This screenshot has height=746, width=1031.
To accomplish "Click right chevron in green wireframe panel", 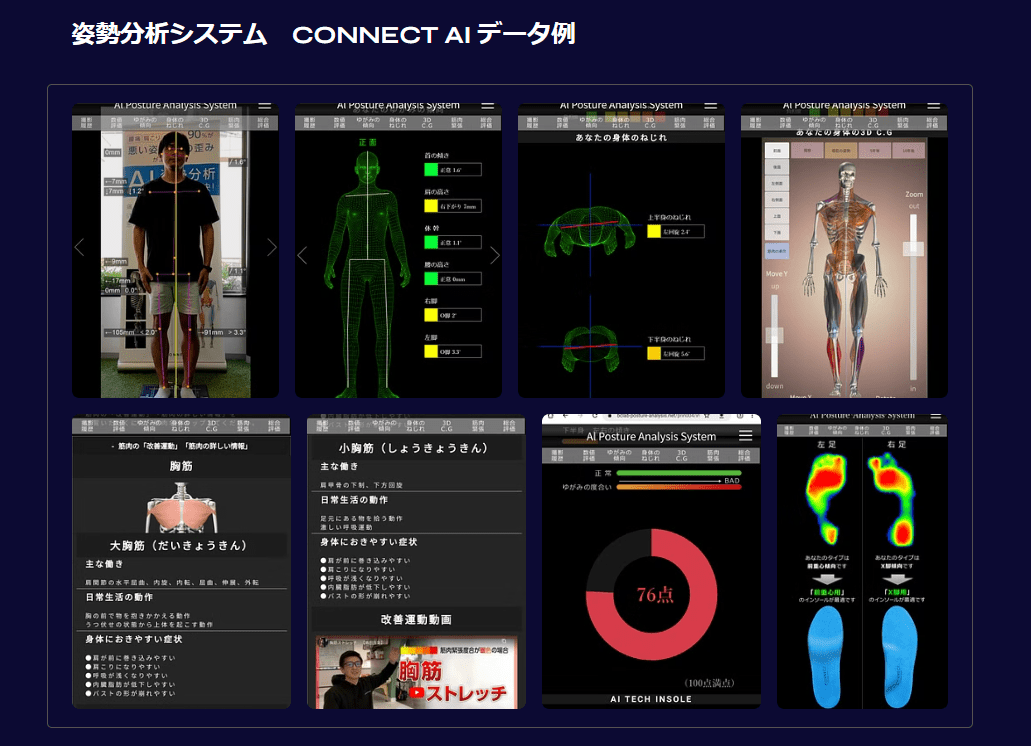I will [494, 255].
